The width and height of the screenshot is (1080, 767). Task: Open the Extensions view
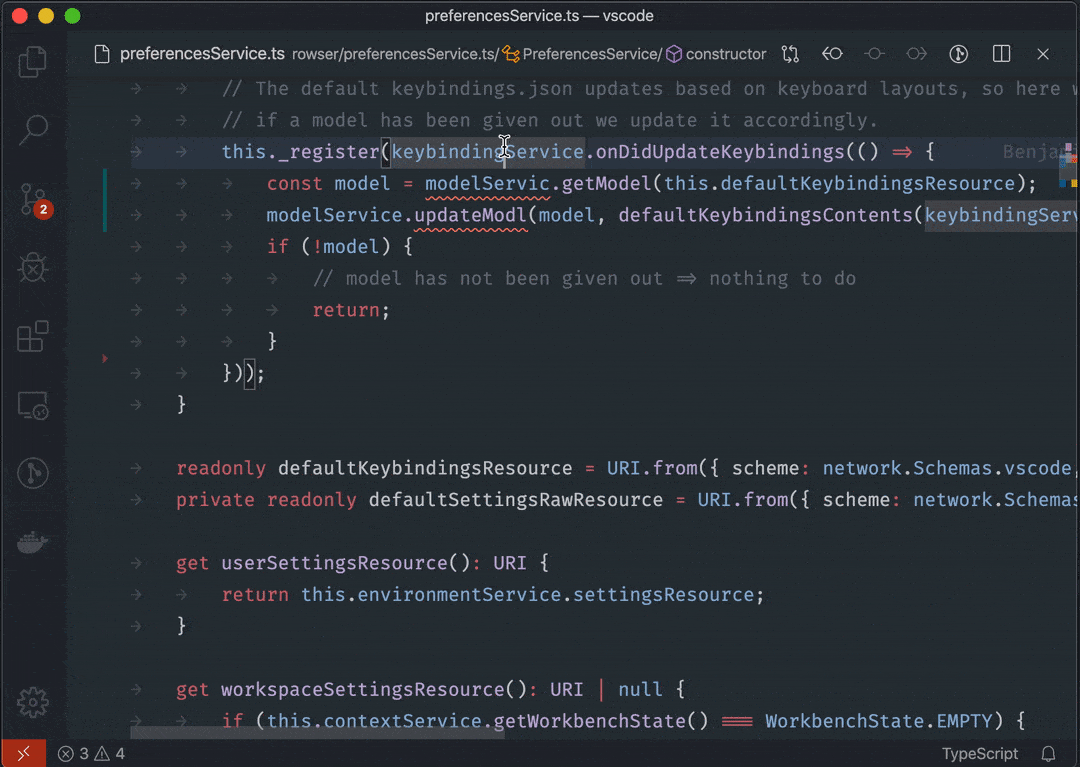tap(33, 335)
